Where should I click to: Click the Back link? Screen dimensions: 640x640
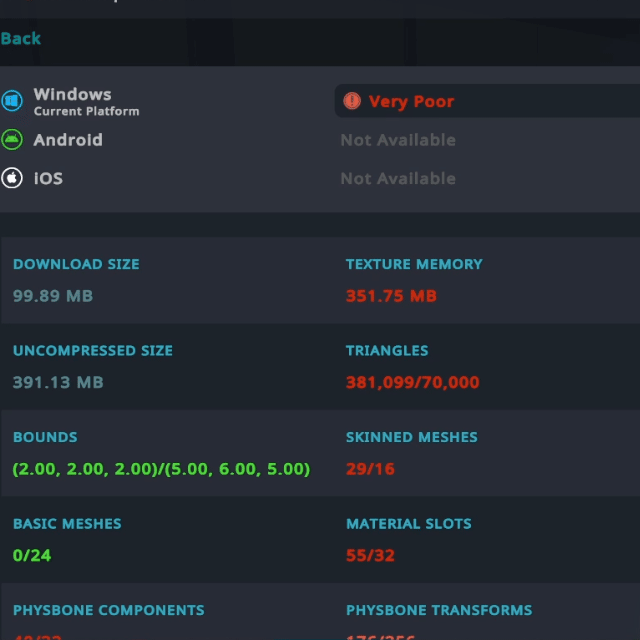[x=21, y=39]
